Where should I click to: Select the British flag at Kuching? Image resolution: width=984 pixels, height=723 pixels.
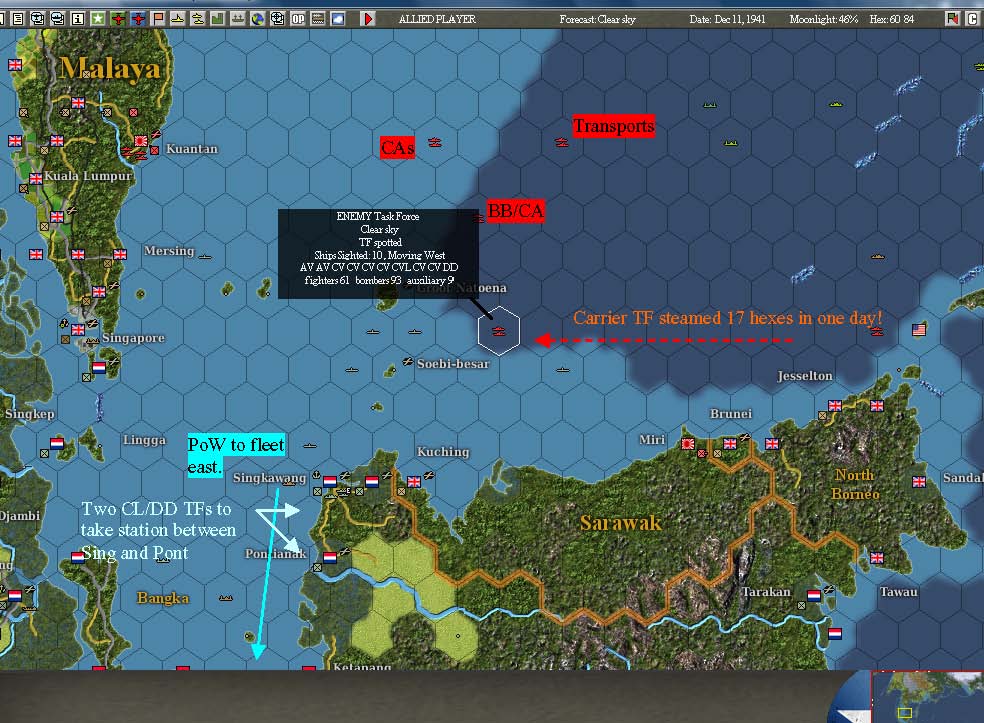pyautogui.click(x=414, y=481)
